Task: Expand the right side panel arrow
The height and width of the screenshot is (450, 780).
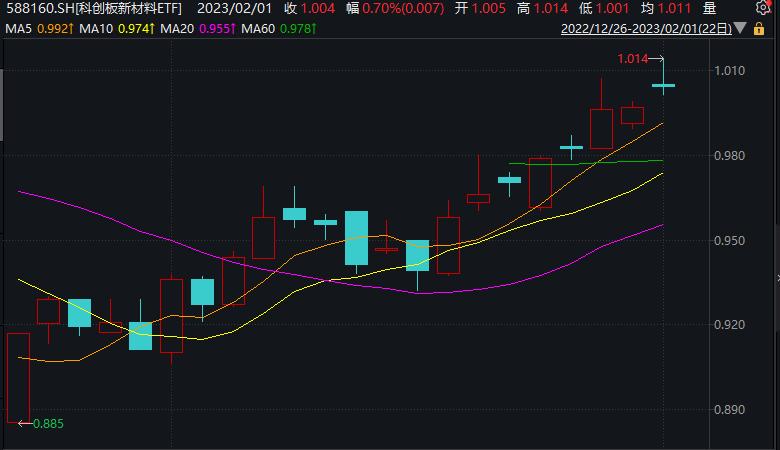Action: [778, 278]
